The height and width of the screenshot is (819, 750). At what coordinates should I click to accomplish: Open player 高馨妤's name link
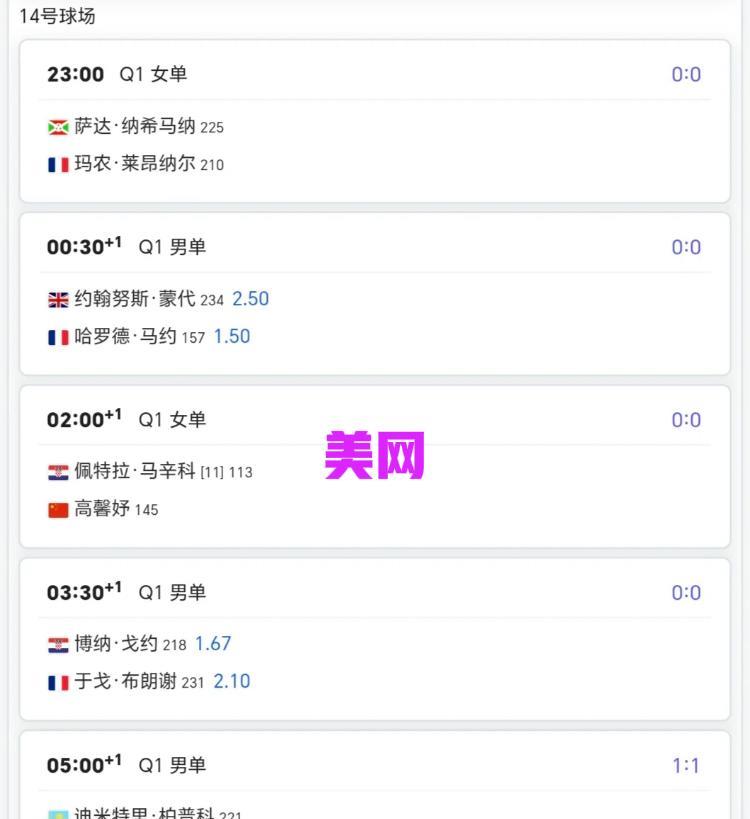coord(102,509)
